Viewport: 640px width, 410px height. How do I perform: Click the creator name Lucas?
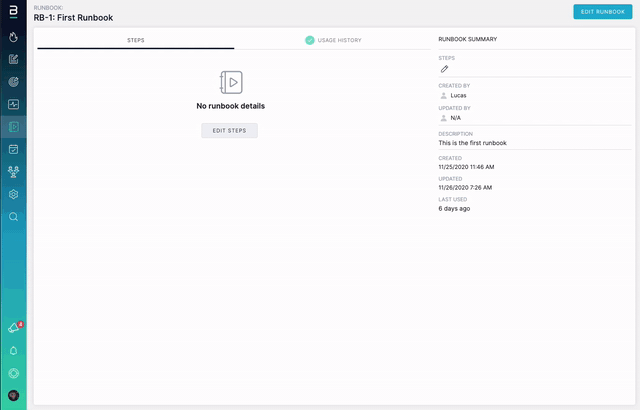pyautogui.click(x=458, y=95)
